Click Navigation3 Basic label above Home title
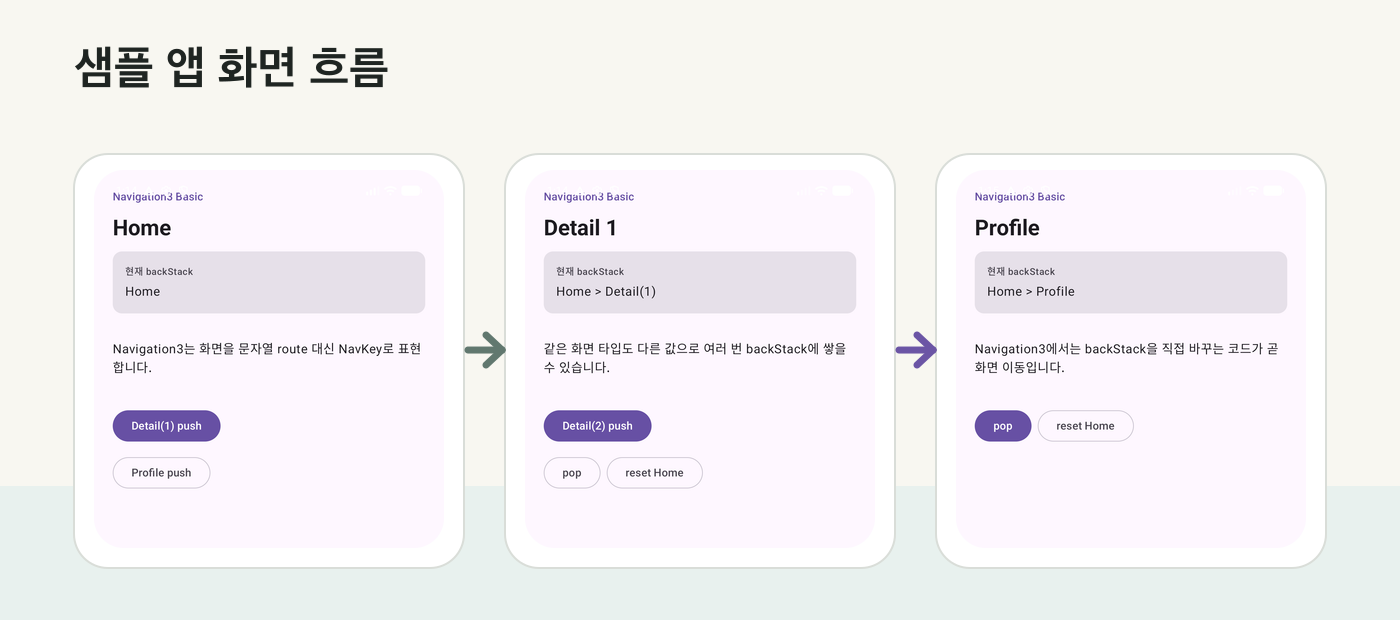 pyautogui.click(x=158, y=197)
